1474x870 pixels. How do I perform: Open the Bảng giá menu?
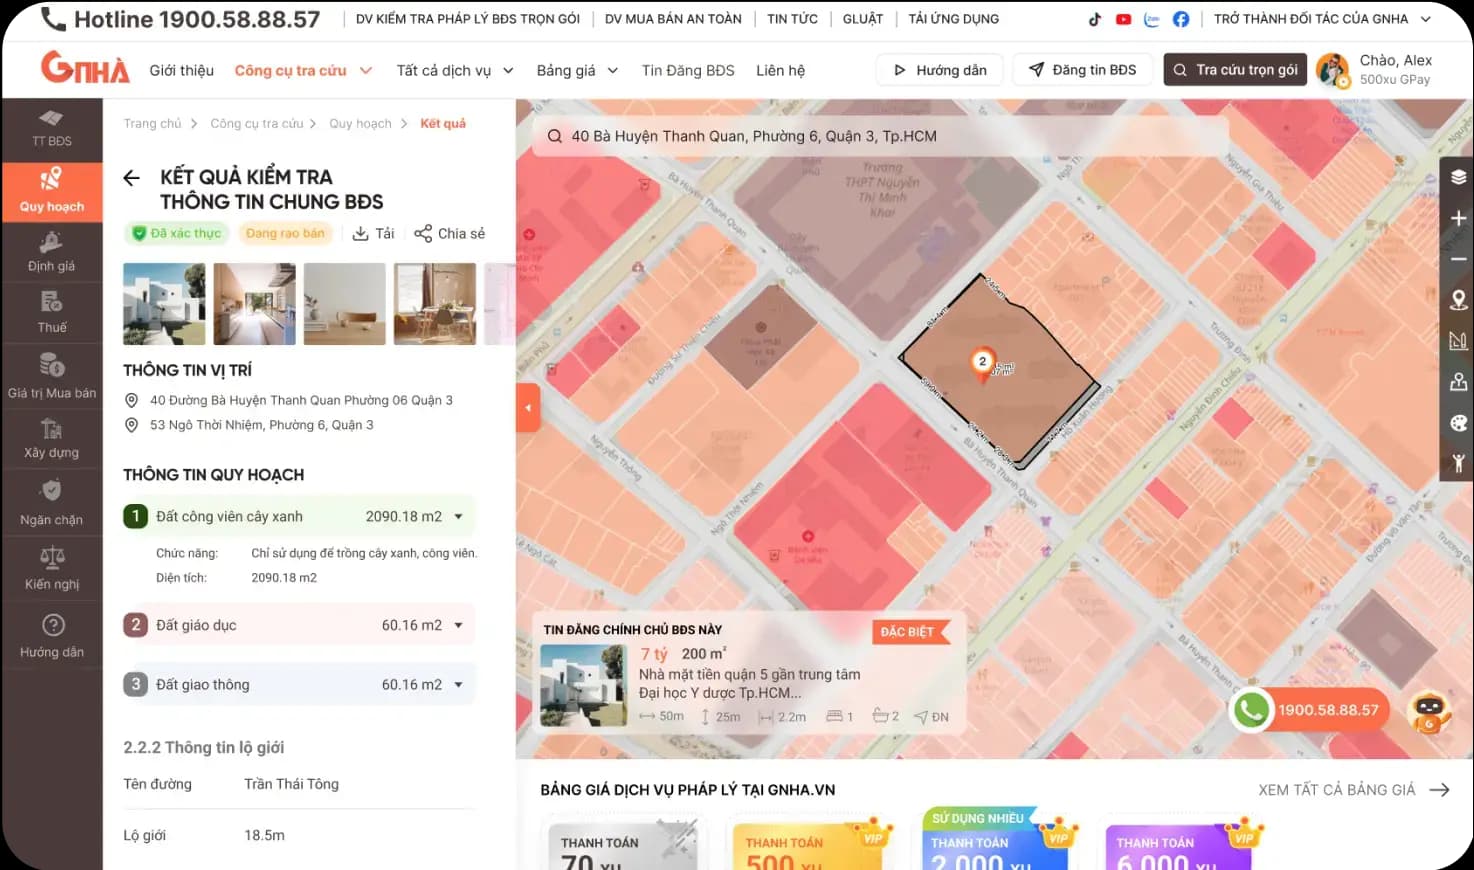click(577, 71)
